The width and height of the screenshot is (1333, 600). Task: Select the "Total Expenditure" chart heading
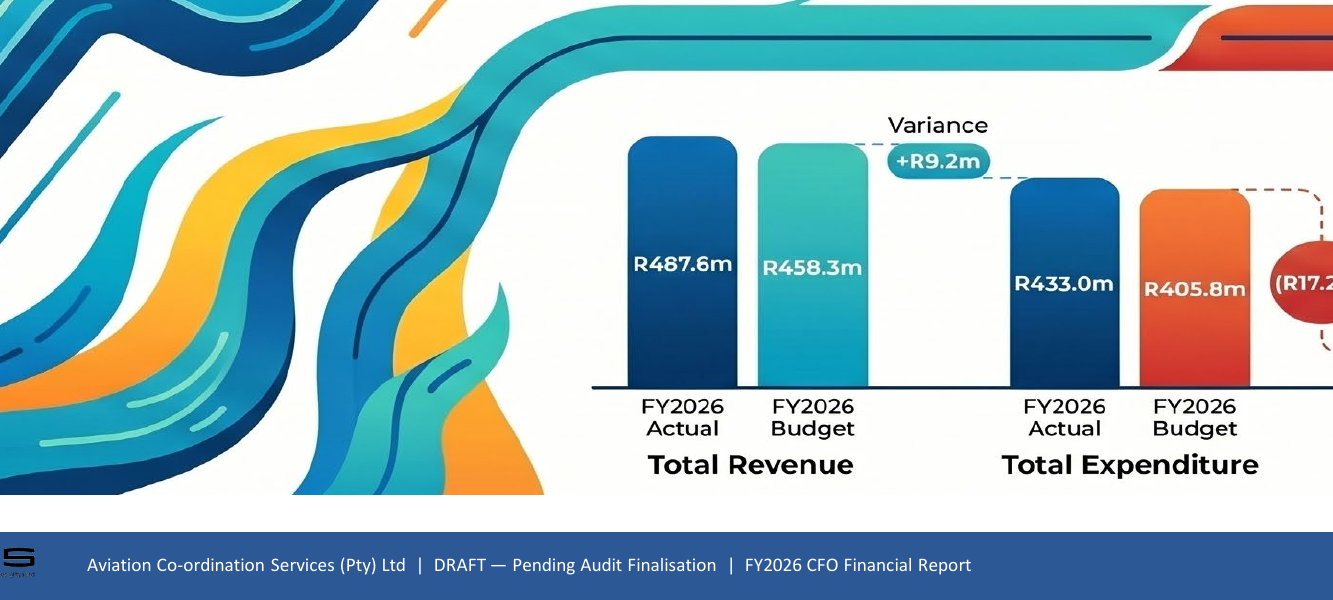pyautogui.click(x=1130, y=465)
